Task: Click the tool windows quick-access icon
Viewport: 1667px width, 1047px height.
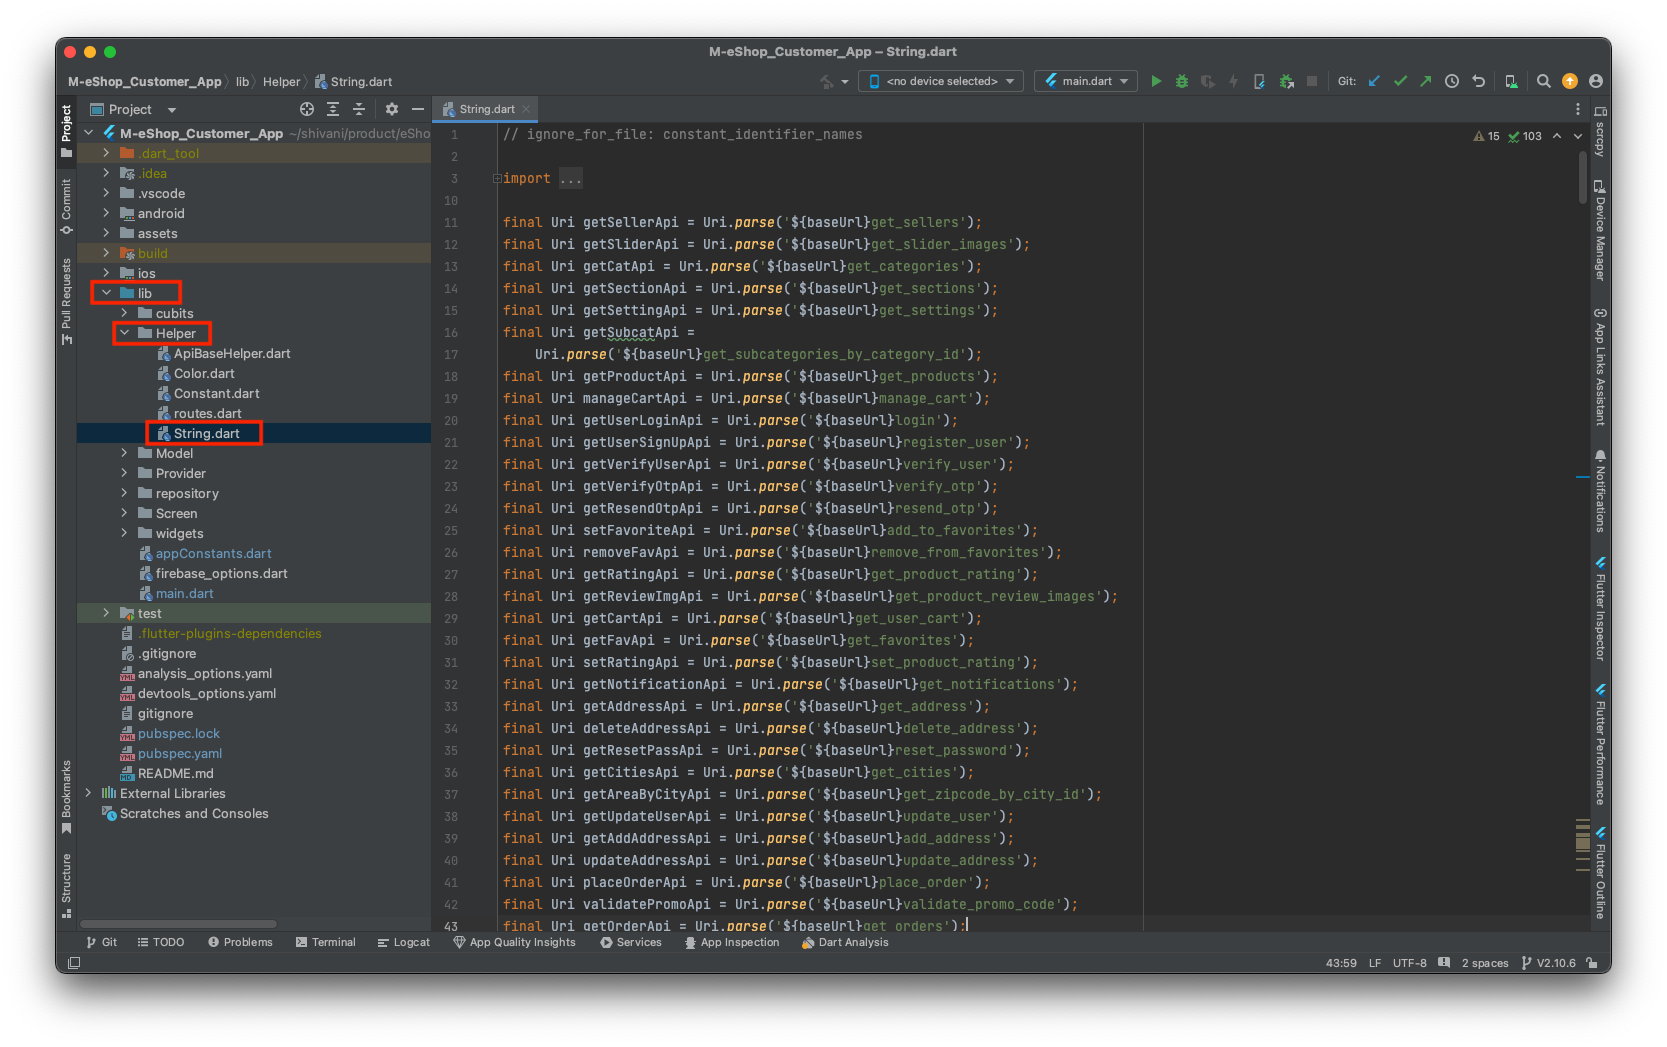Action: (x=74, y=963)
